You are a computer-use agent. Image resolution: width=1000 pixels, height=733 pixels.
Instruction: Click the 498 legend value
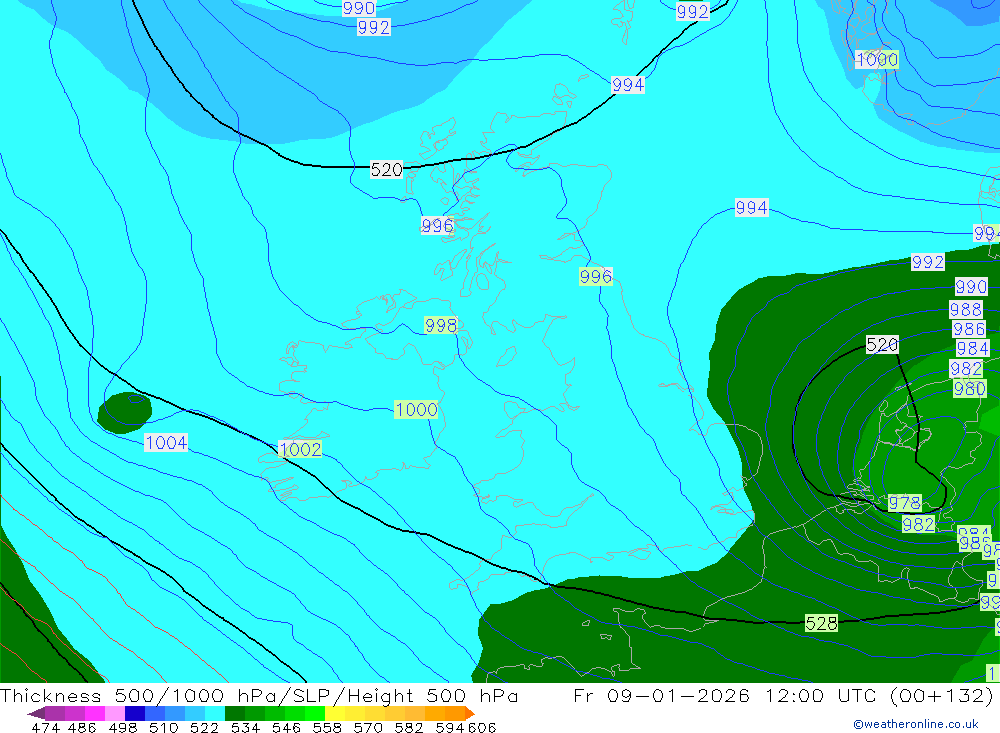123,727
